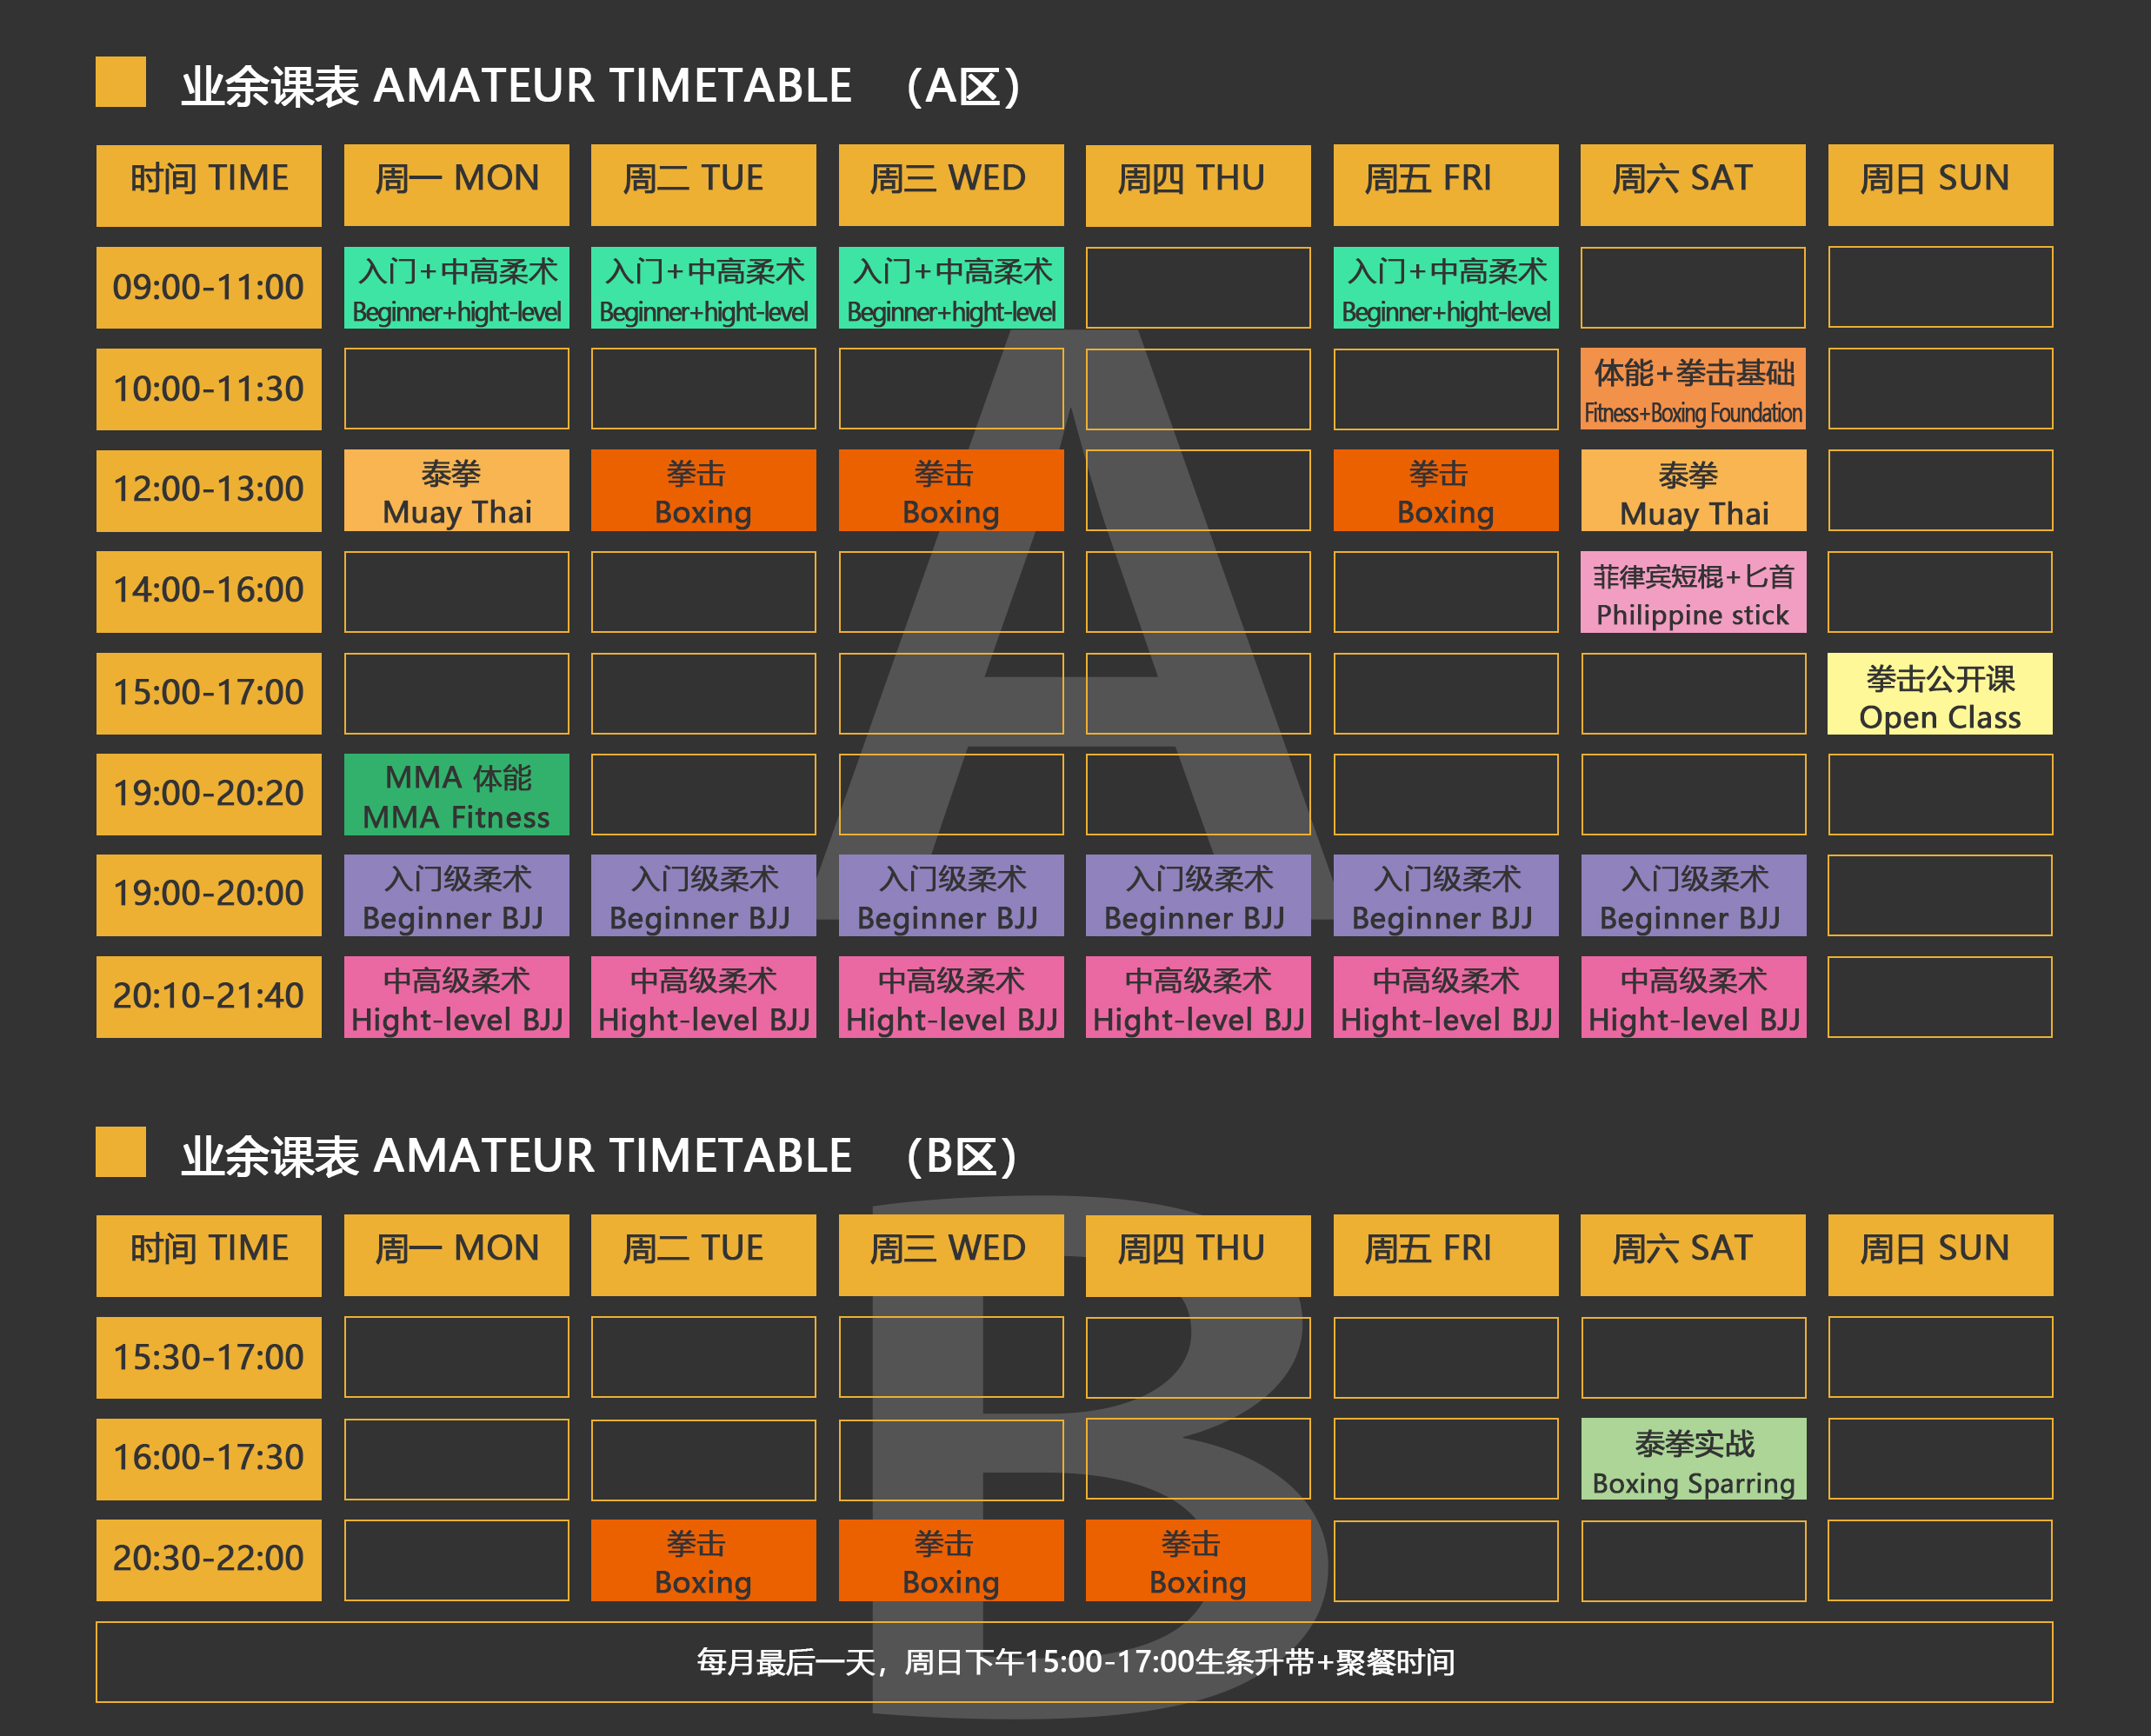2151x1736 pixels.
Task: Select Monday Beginner BJJ class
Action: (x=456, y=895)
